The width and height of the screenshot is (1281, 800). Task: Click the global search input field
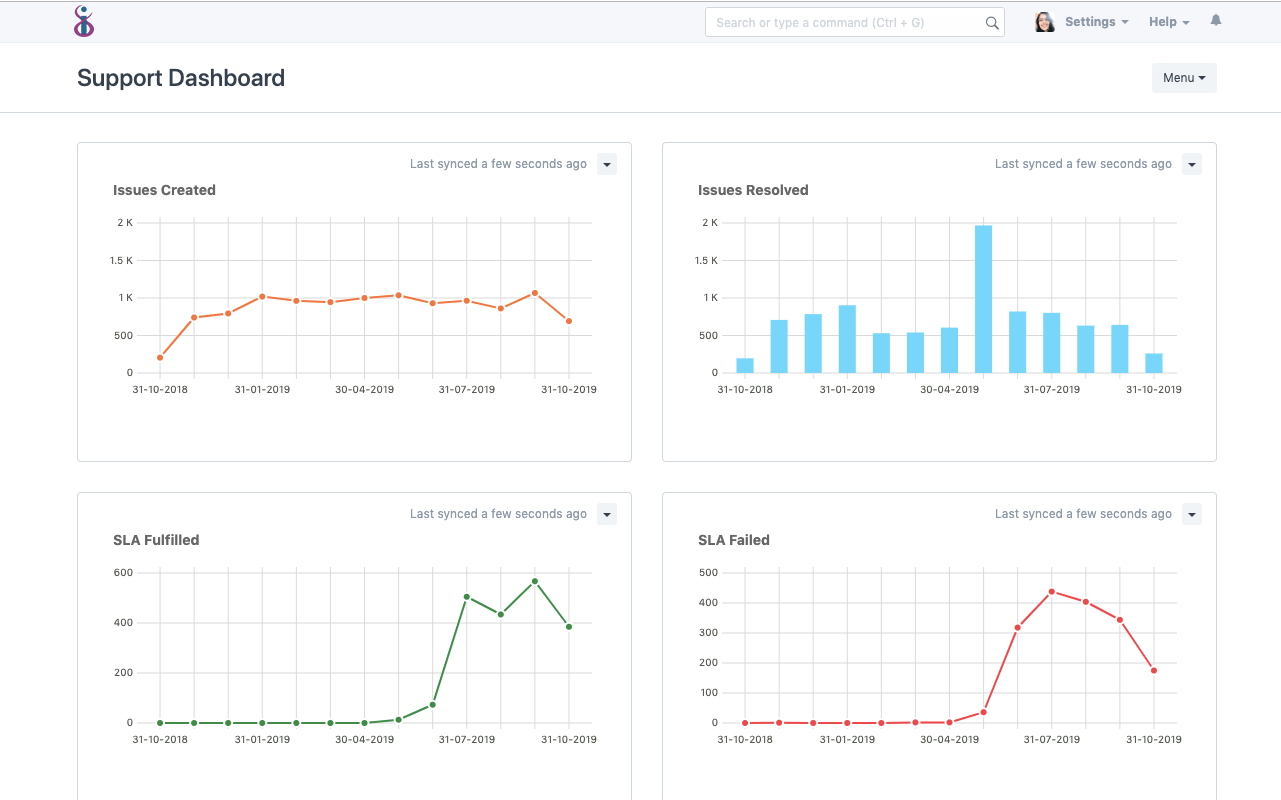click(850, 21)
